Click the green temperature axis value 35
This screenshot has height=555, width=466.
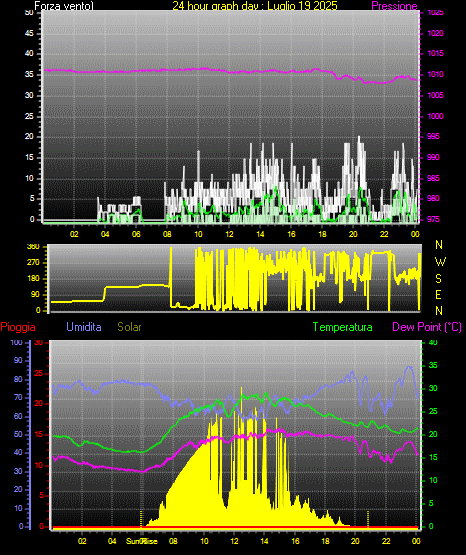pos(433,365)
